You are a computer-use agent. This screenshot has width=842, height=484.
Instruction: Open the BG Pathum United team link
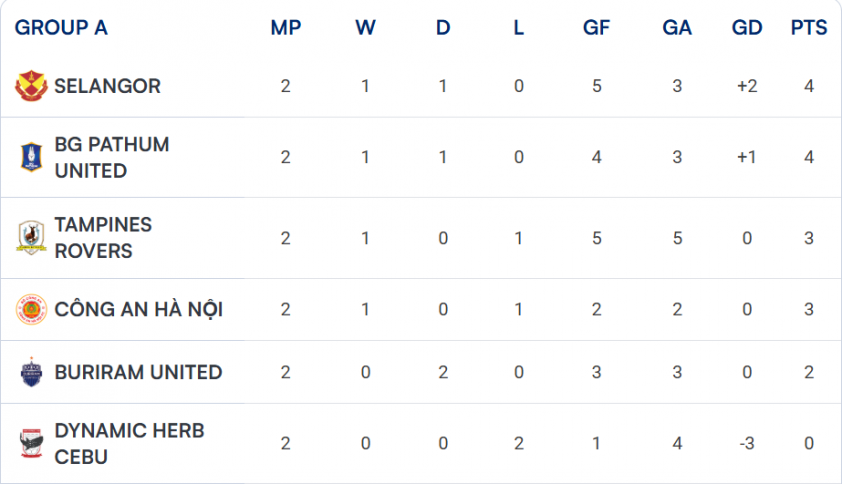(111, 157)
